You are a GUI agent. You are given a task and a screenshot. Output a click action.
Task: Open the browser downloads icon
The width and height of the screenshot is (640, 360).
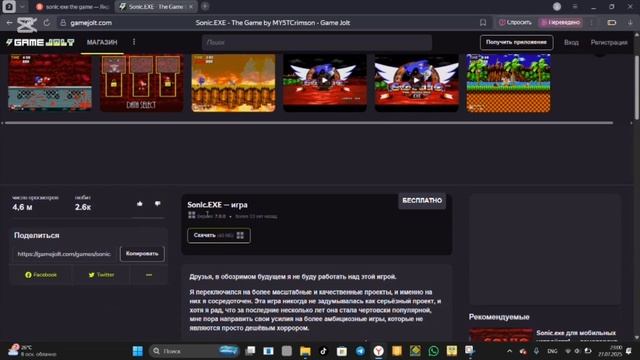(631, 23)
